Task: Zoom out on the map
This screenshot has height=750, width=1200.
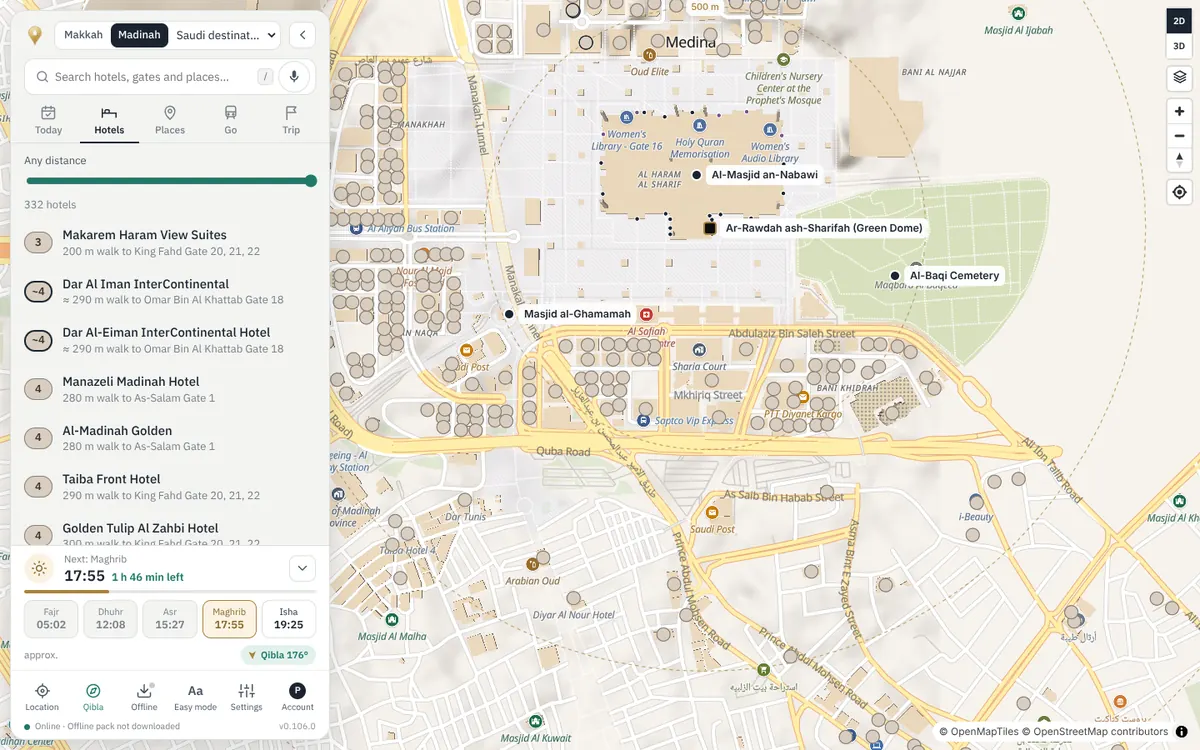Action: pos(1179,136)
